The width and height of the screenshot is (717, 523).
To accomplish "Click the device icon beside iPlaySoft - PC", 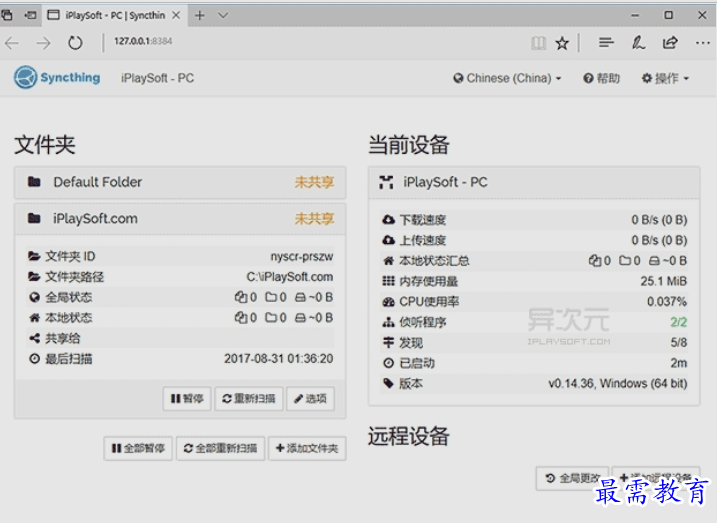I will coord(386,182).
